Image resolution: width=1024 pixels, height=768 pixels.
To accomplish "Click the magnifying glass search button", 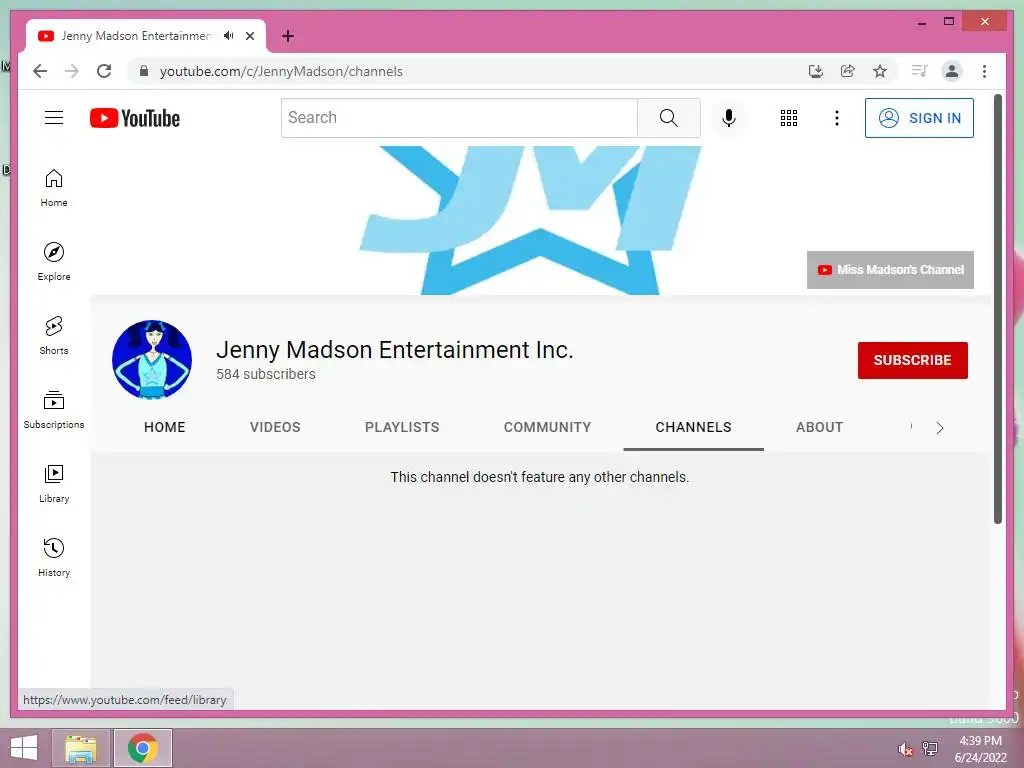I will click(x=669, y=118).
